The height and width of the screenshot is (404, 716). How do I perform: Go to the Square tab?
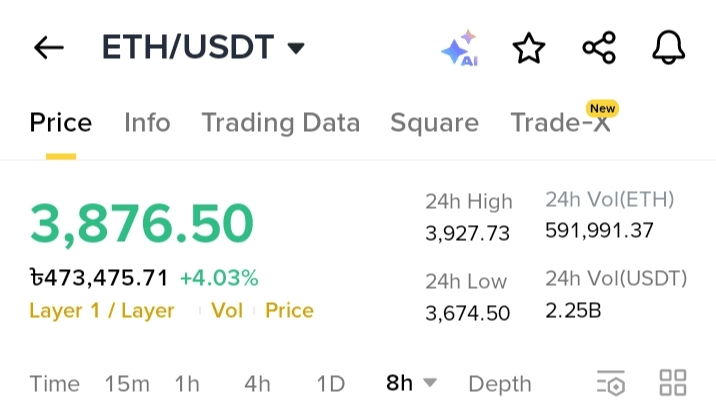pos(435,123)
